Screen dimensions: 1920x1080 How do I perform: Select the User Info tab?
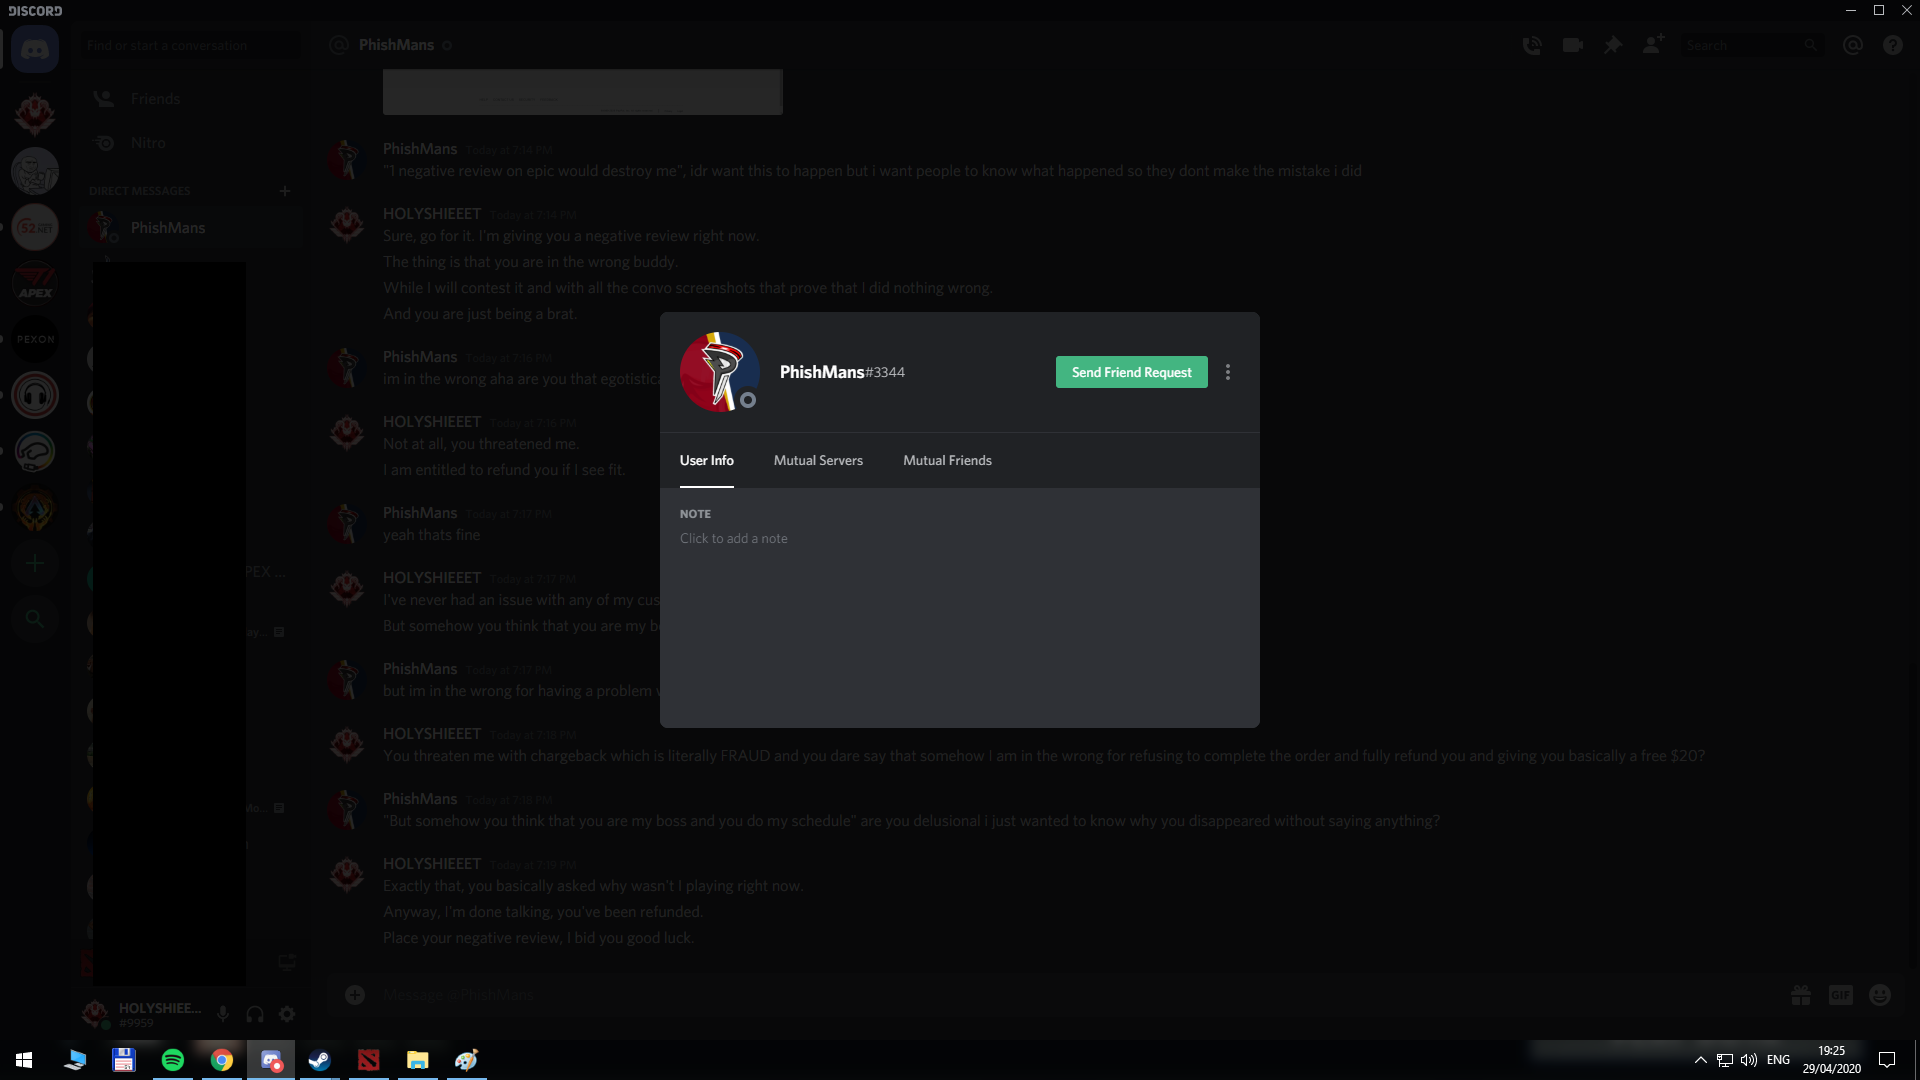tap(707, 460)
